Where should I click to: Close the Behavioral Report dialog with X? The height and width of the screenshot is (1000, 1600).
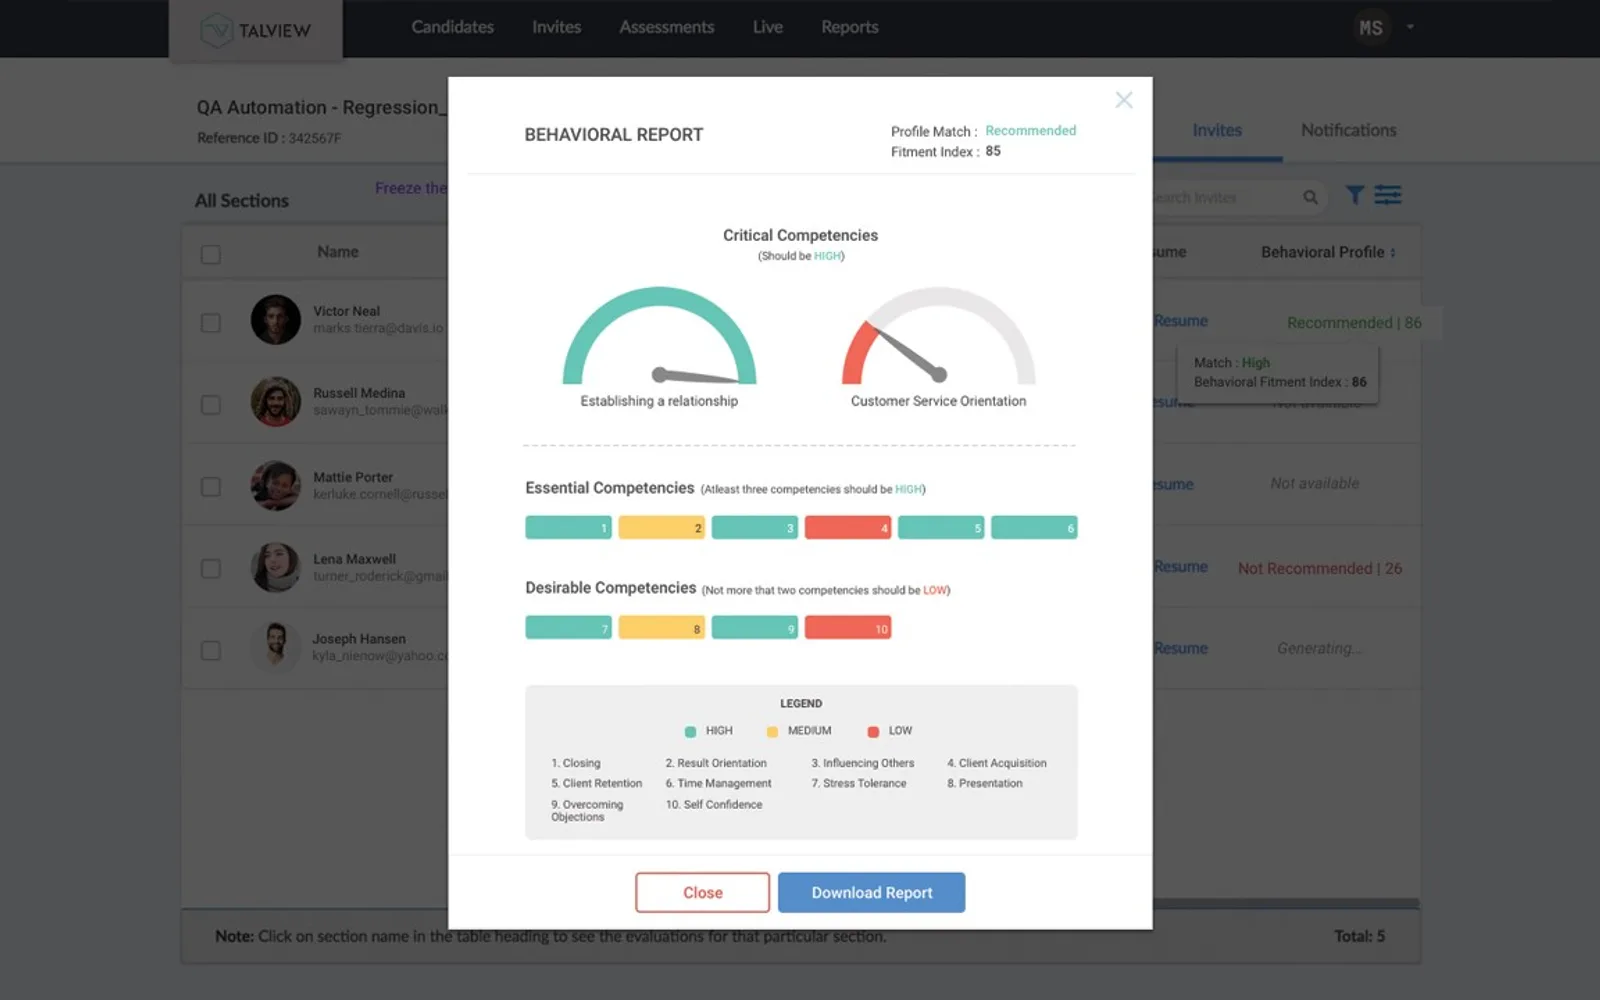pos(1124,100)
